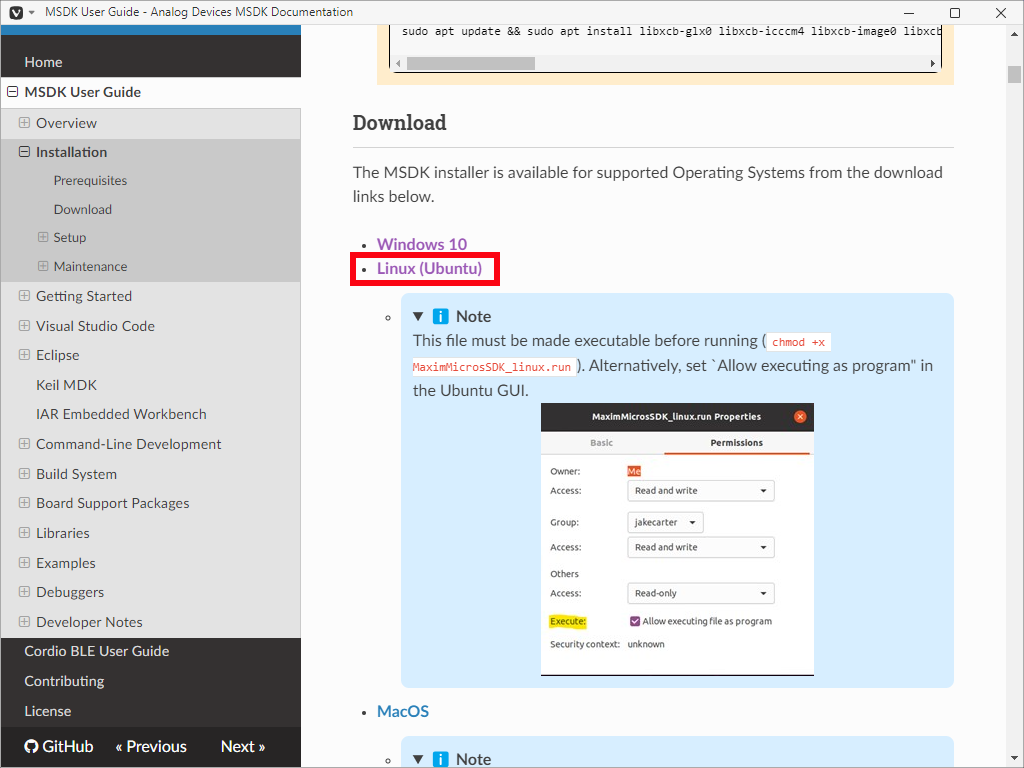Click the info icon in the MacOS Note
Screen dimensions: 1024x768
coord(441,759)
